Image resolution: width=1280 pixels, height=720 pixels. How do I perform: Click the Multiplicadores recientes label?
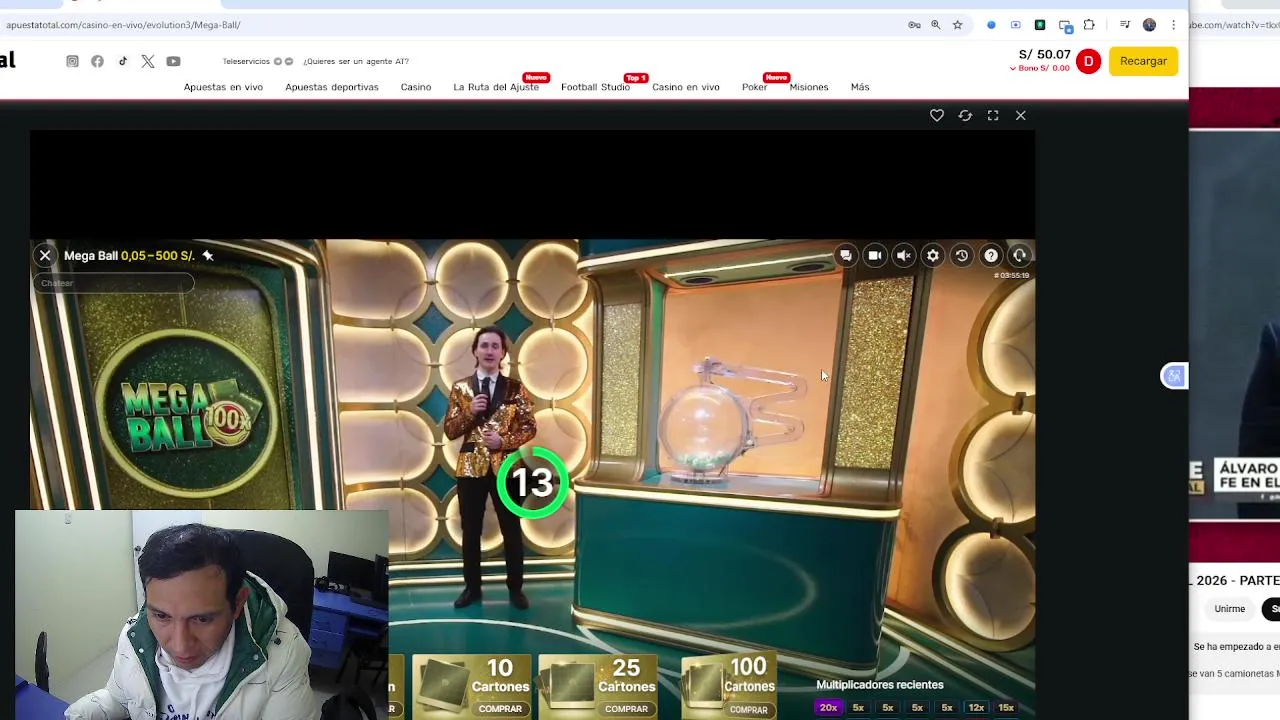880,685
